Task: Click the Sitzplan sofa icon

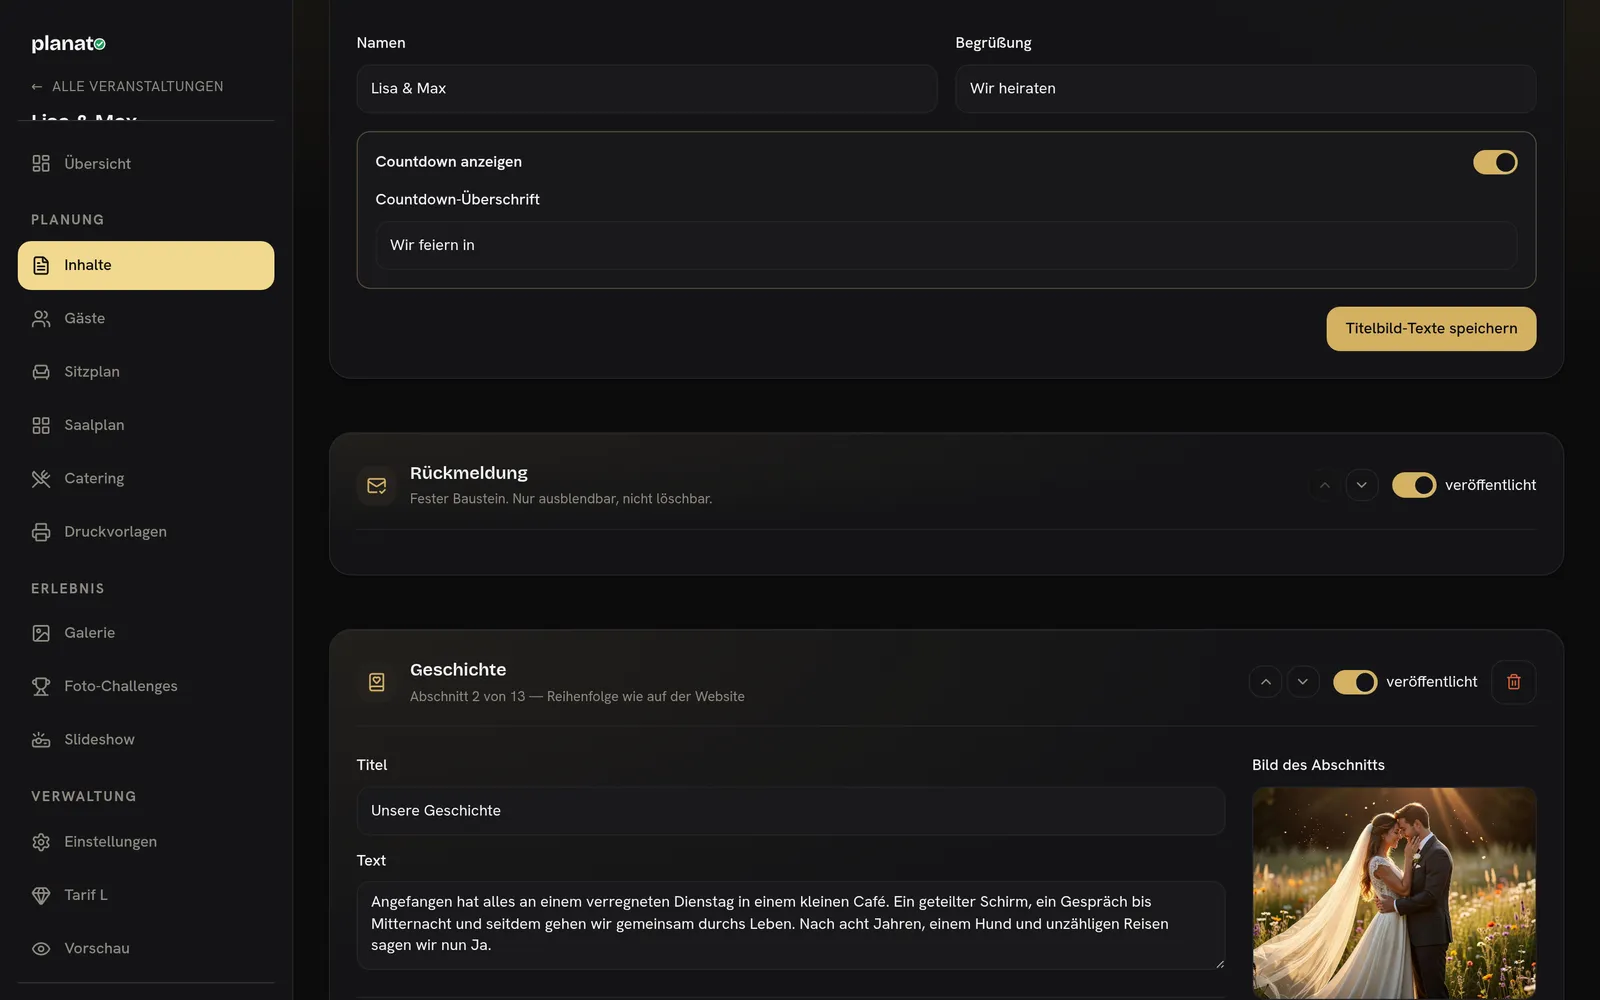Action: tap(41, 372)
